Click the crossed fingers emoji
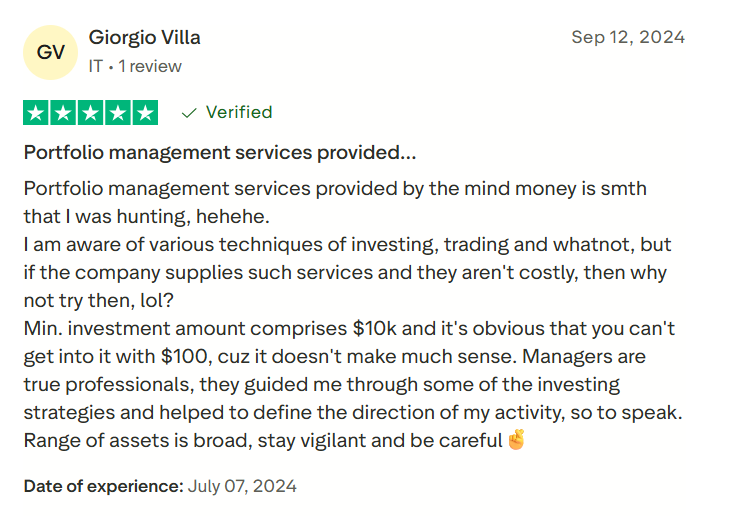Screen dimensions: 745x516 click(516, 440)
